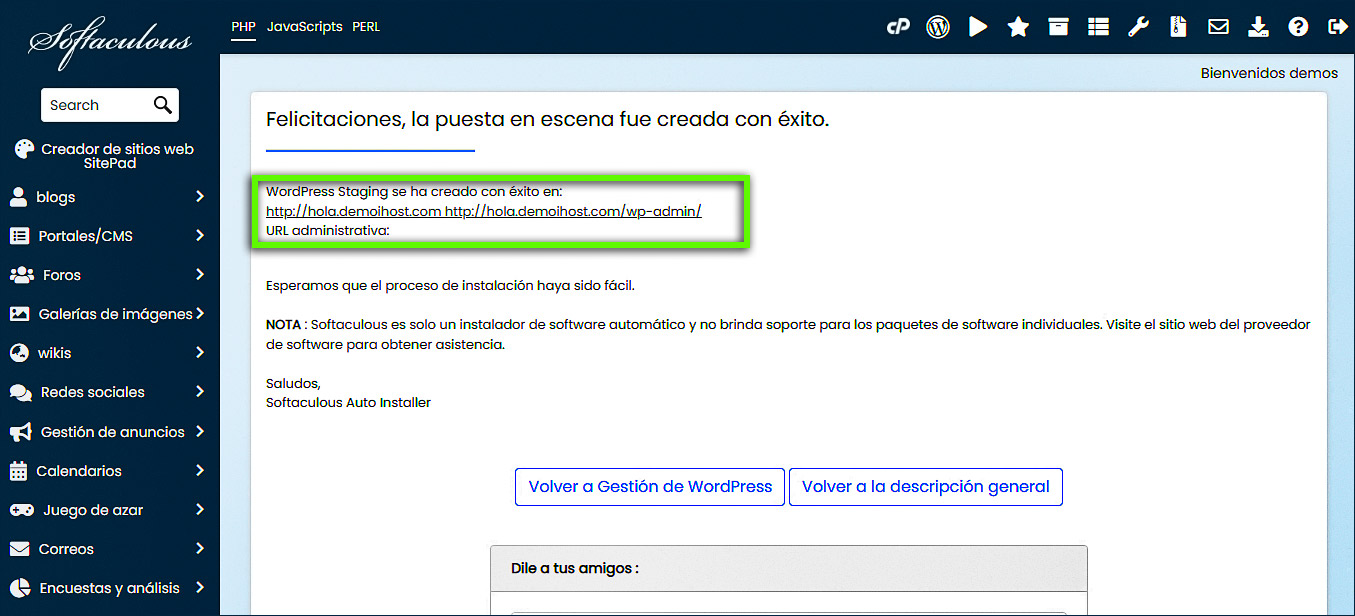
Task: Click the WordPress icon in the toolbar
Action: 937,26
